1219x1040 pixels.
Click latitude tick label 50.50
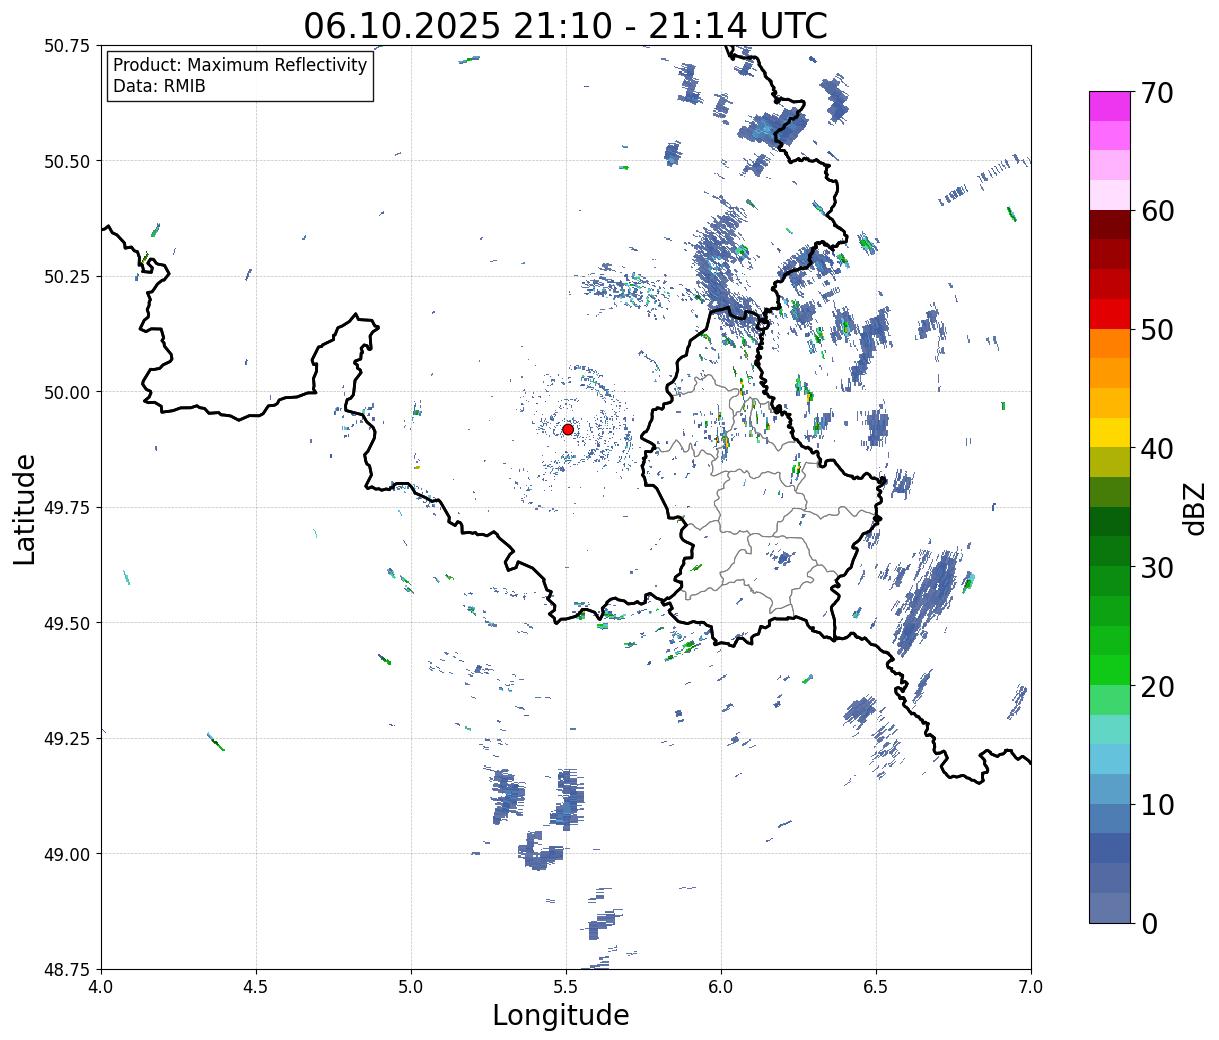(66, 161)
